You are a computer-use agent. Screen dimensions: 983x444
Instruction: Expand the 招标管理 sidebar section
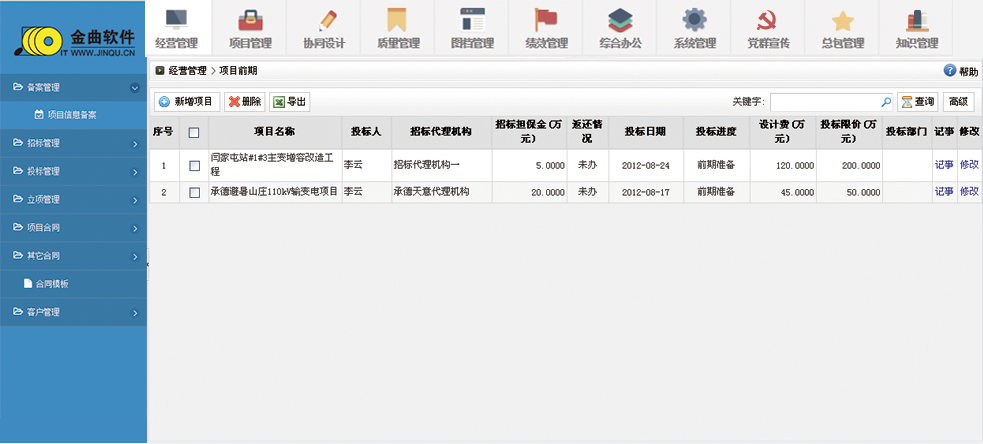click(134, 144)
